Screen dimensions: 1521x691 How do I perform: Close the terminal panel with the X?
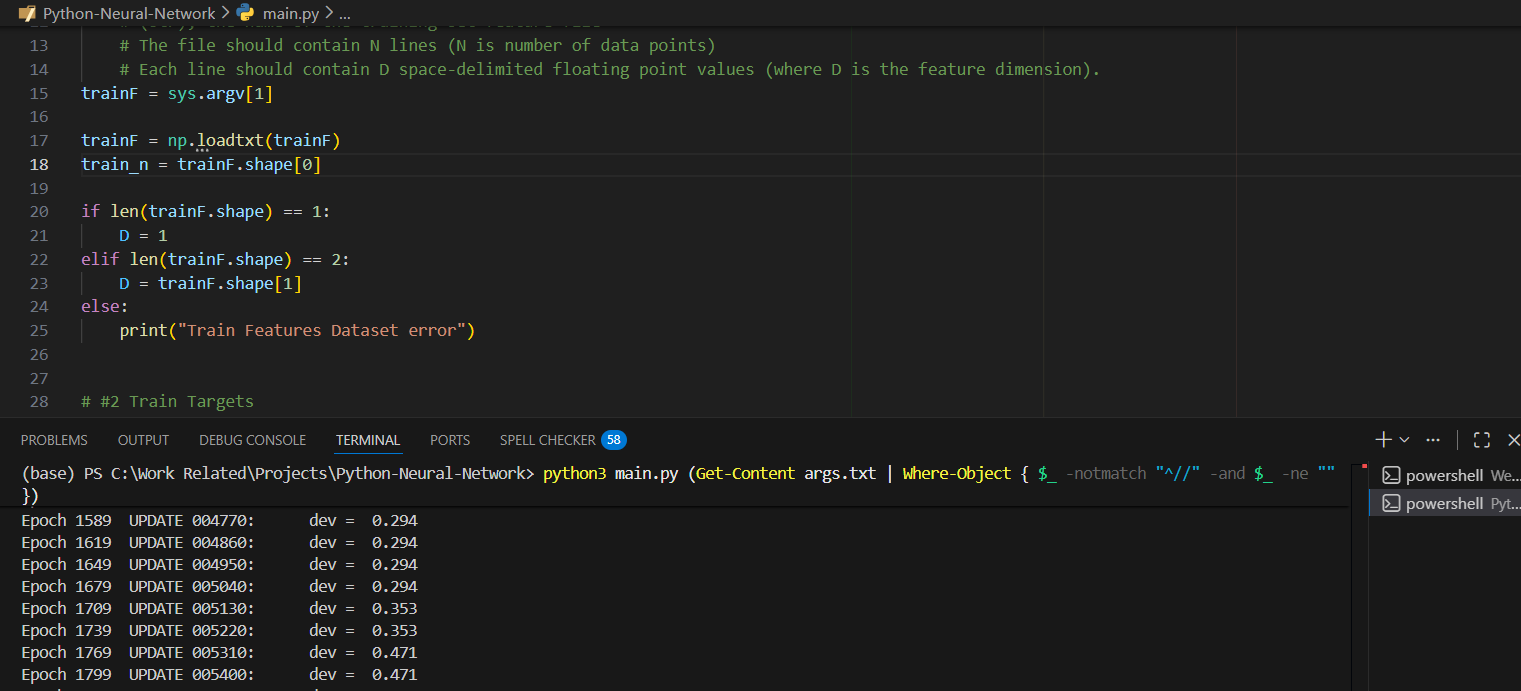(x=1513, y=440)
